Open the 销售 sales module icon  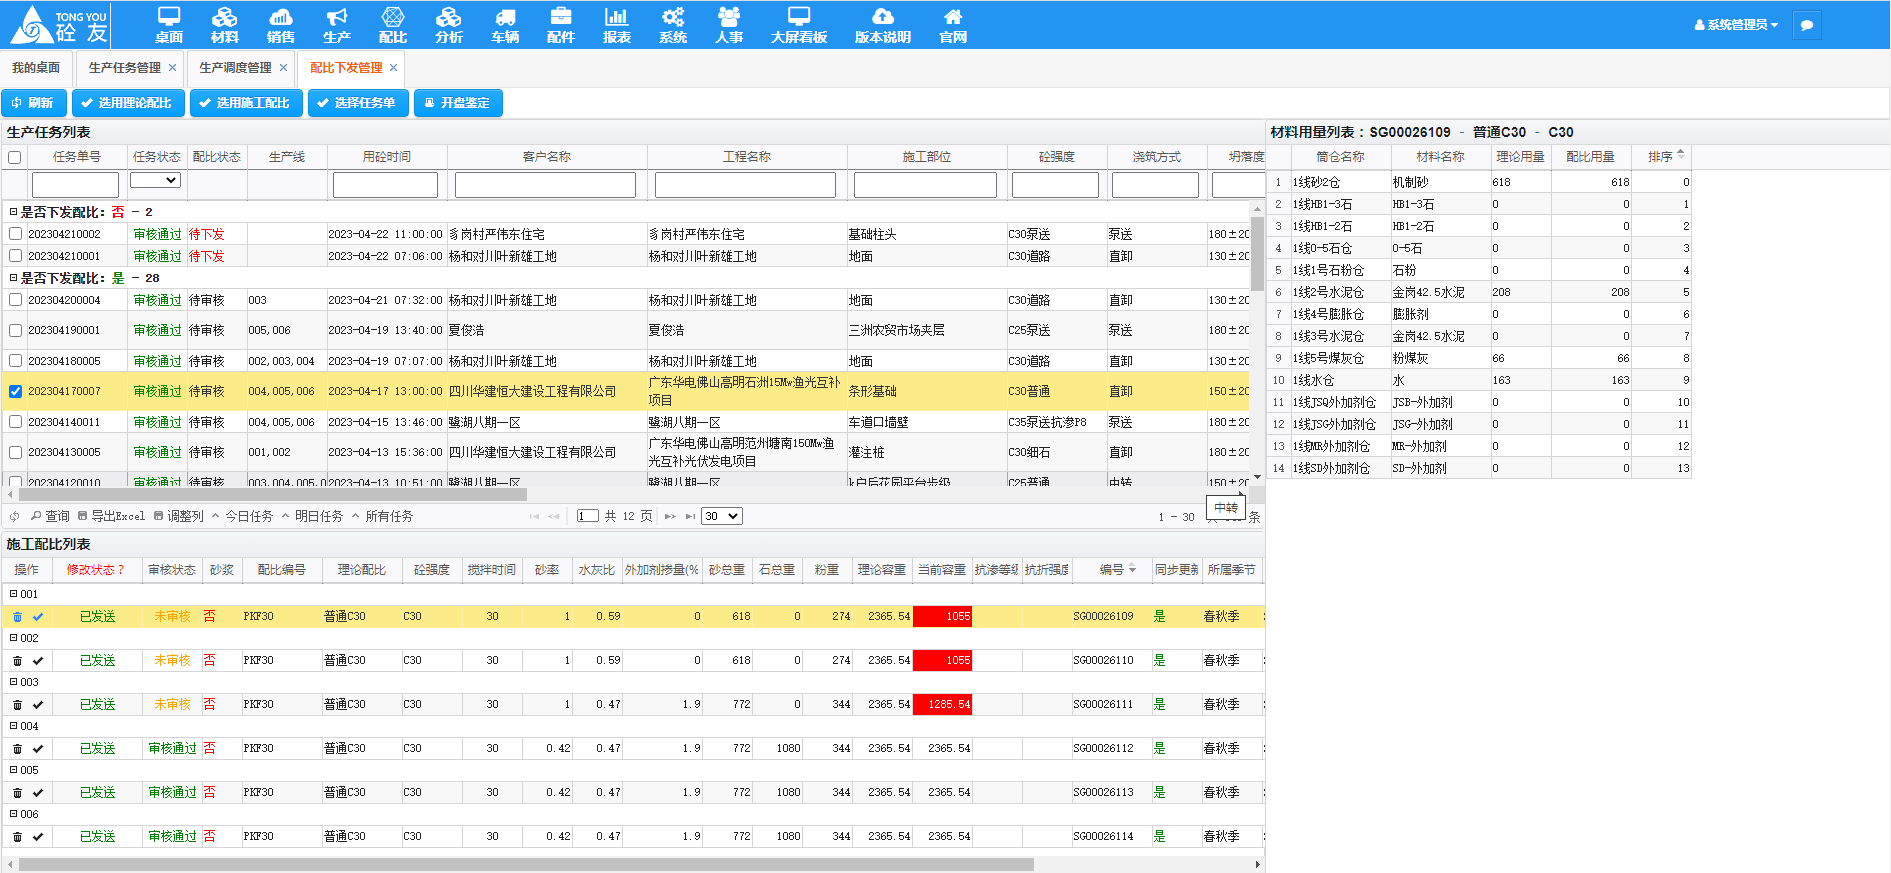coord(281,25)
